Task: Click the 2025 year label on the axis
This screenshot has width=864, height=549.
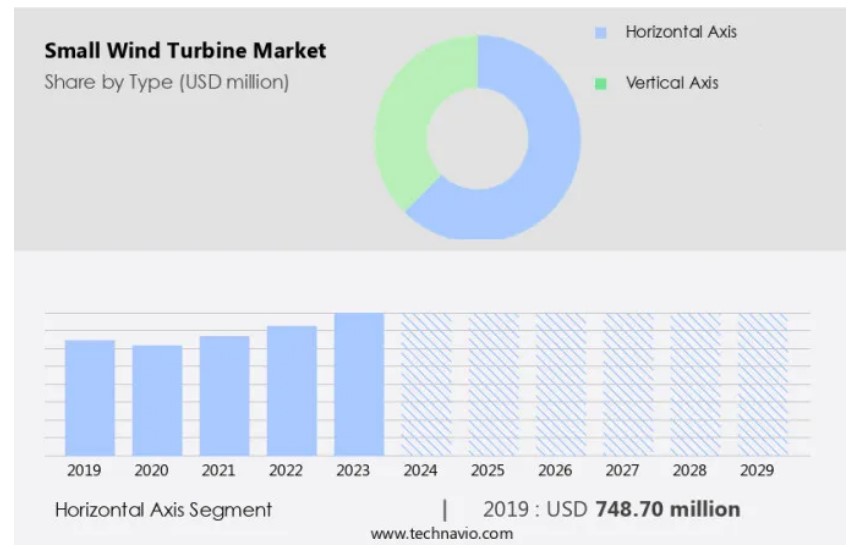Action: (x=487, y=470)
